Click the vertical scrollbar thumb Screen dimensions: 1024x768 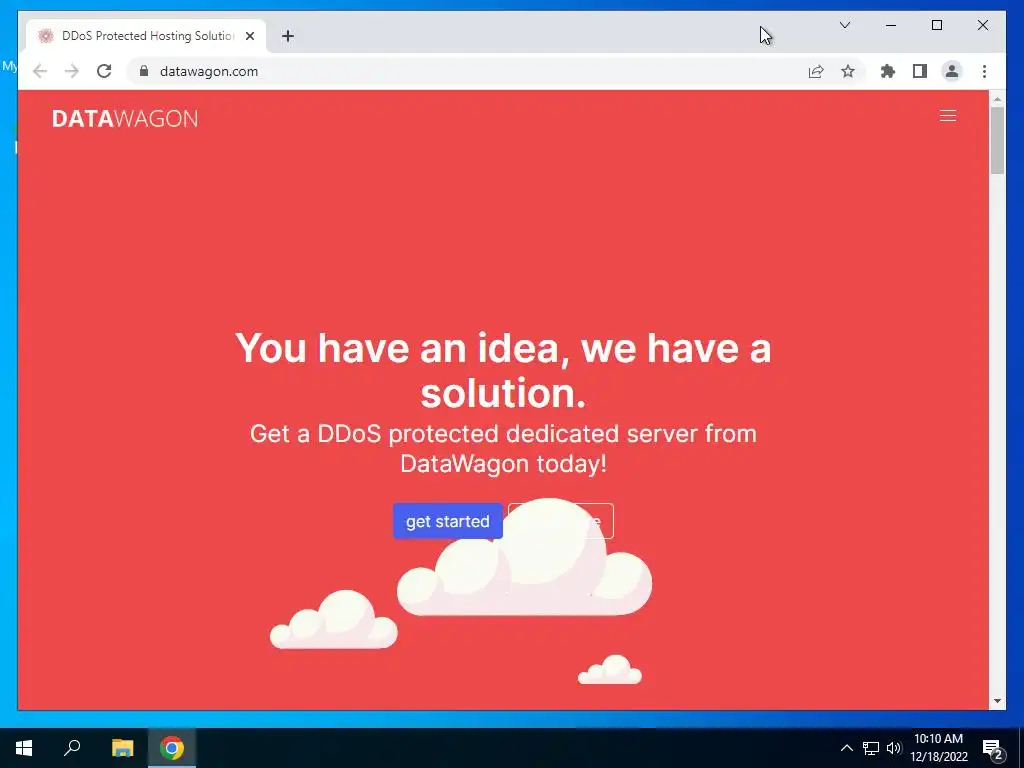997,140
